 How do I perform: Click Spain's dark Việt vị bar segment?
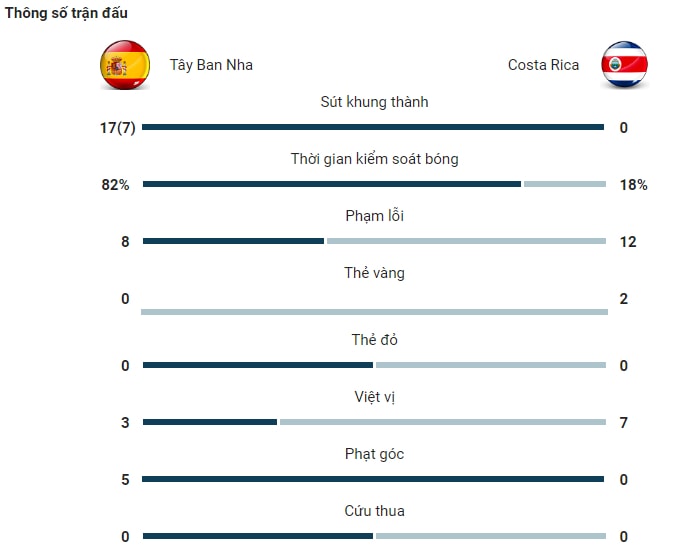pyautogui.click(x=210, y=422)
